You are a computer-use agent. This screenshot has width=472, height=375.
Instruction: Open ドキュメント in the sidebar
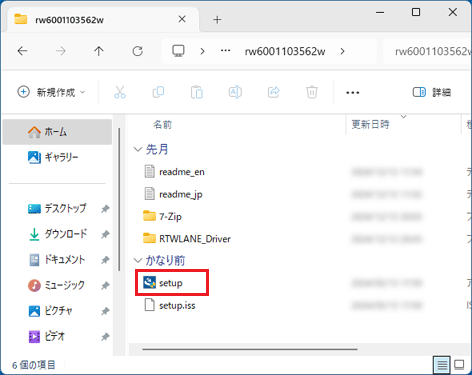point(57,259)
